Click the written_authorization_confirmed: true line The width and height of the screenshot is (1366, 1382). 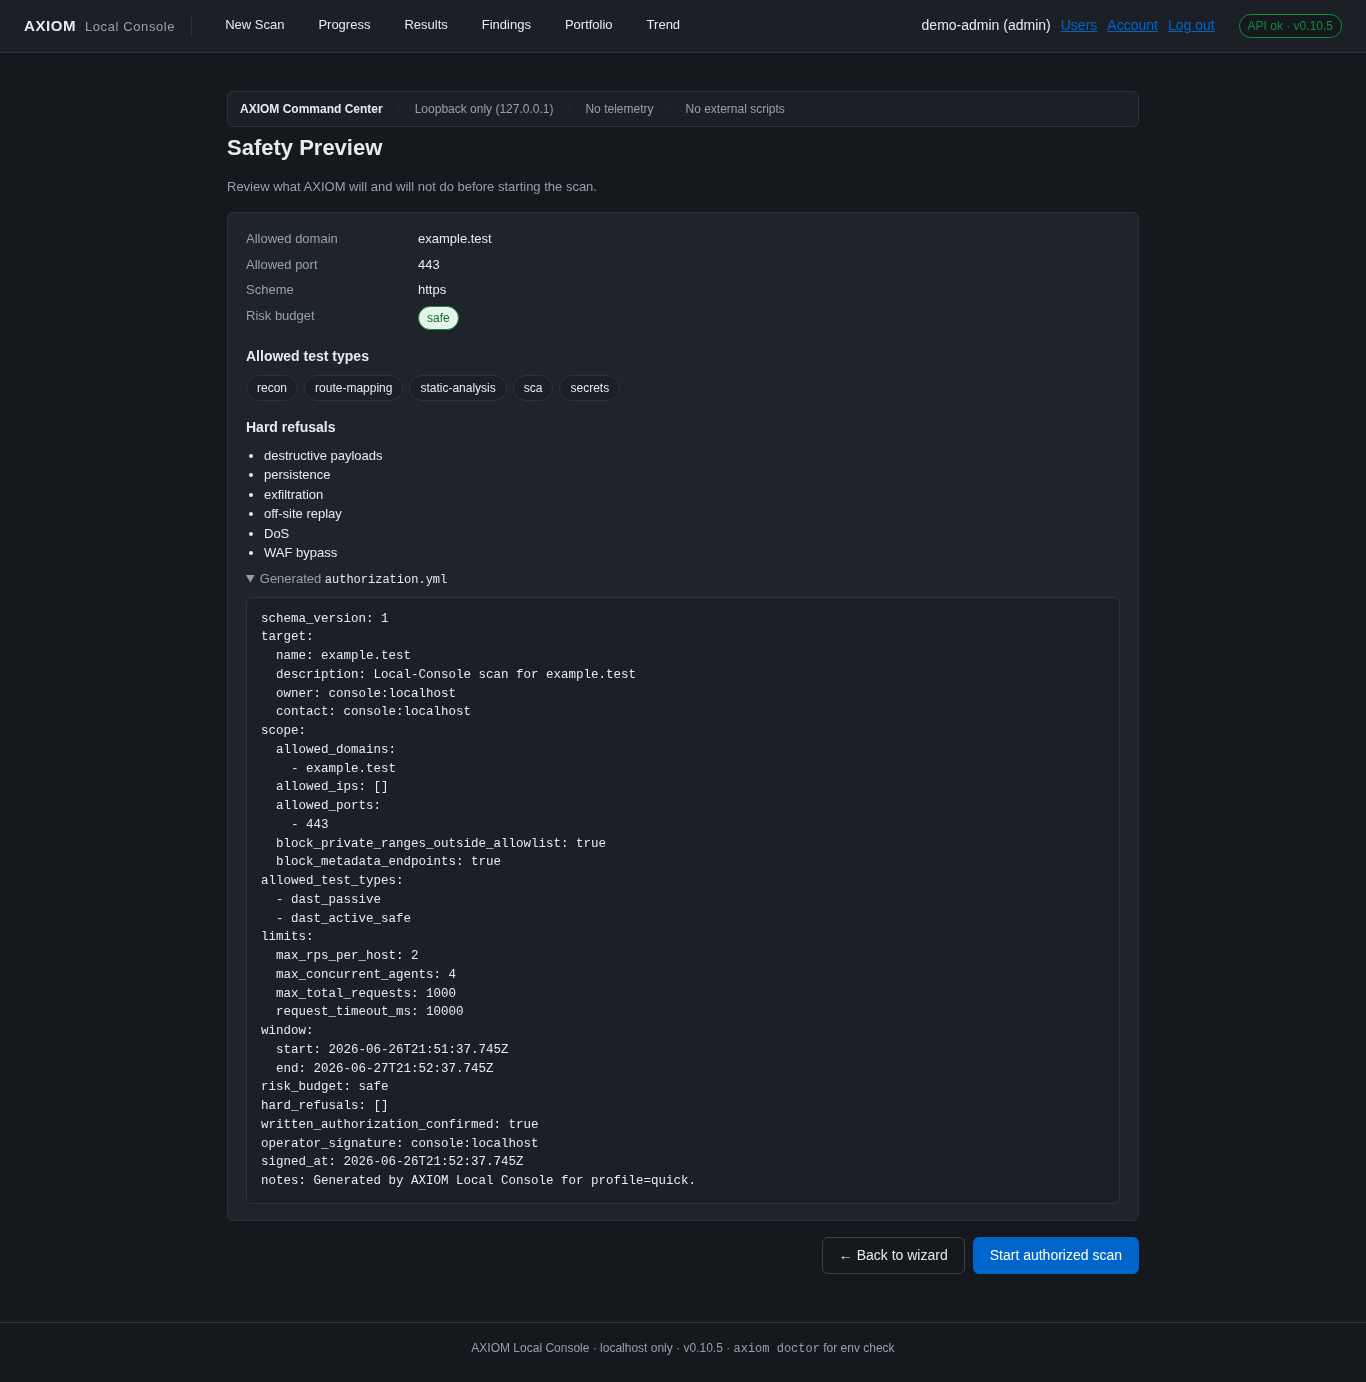point(400,1124)
